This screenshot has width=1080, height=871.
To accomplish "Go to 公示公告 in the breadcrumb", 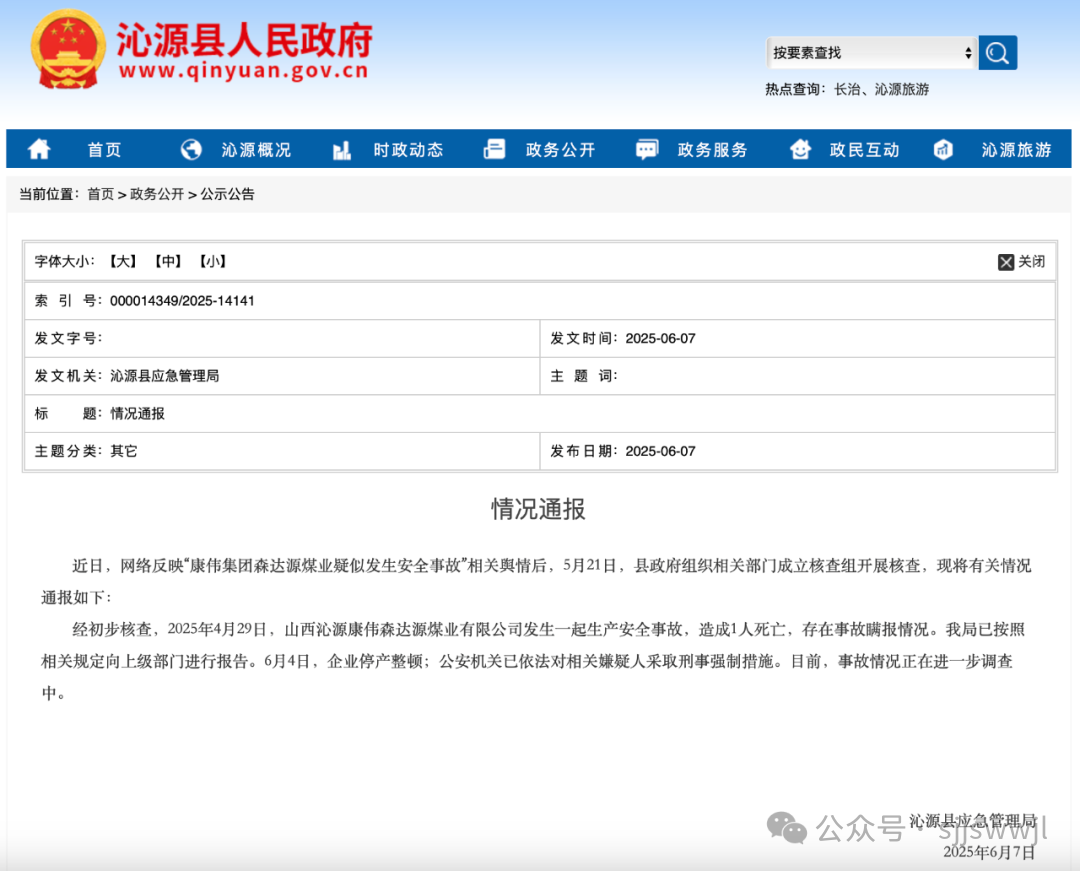I will 227,194.
